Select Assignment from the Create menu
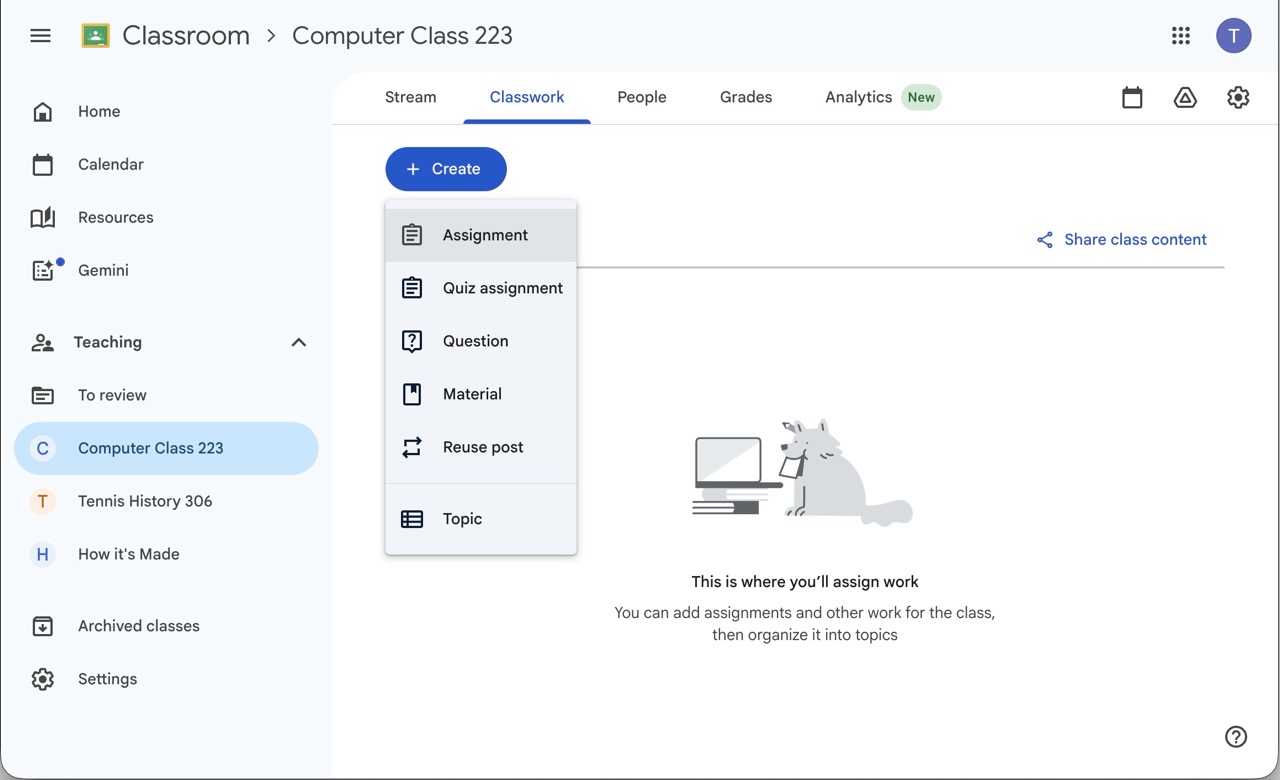This screenshot has width=1280, height=780. coord(485,235)
